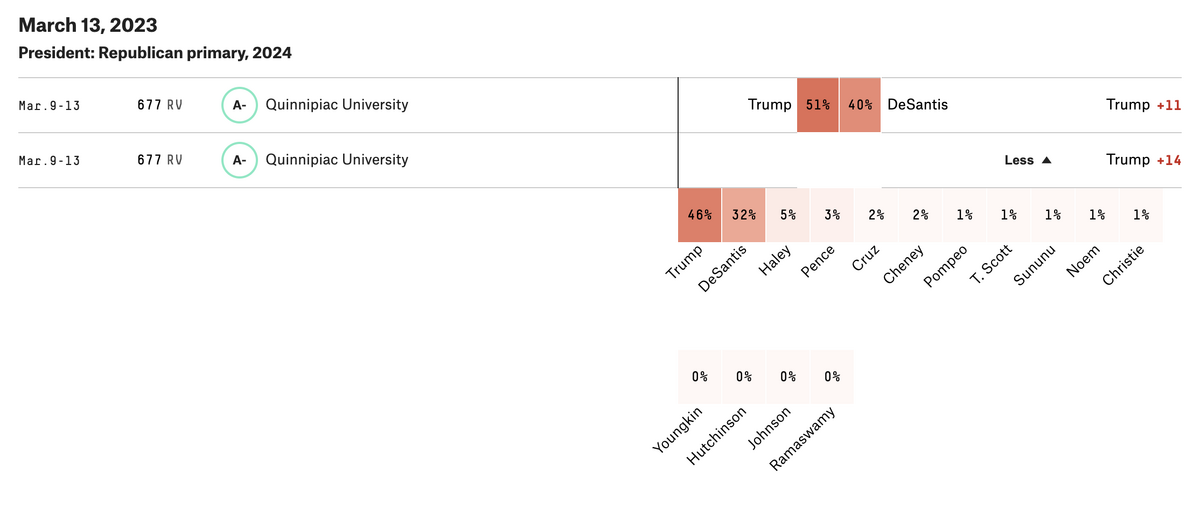
Task: Click the Trump +11 net result
Action: point(1143,105)
